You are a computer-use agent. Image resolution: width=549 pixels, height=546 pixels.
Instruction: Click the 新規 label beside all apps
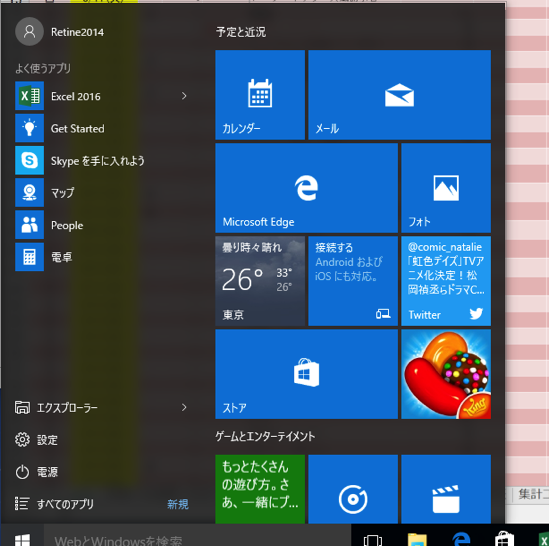coord(178,504)
